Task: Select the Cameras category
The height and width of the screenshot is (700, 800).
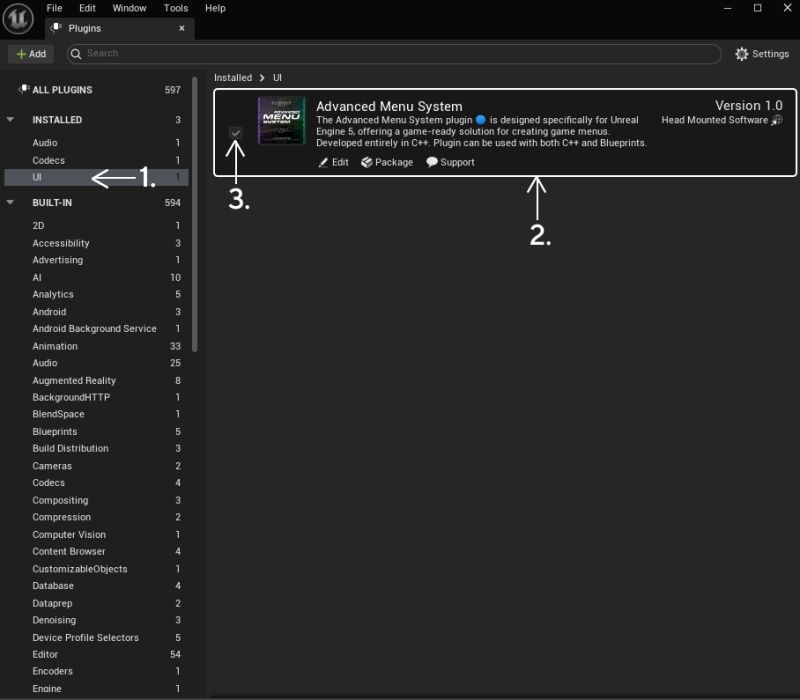Action: point(96,465)
